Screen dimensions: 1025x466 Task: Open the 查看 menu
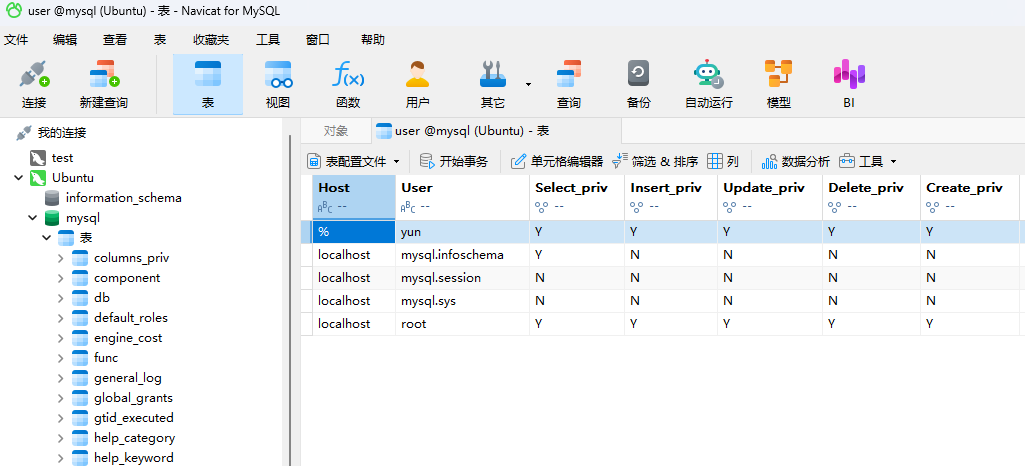(x=115, y=40)
